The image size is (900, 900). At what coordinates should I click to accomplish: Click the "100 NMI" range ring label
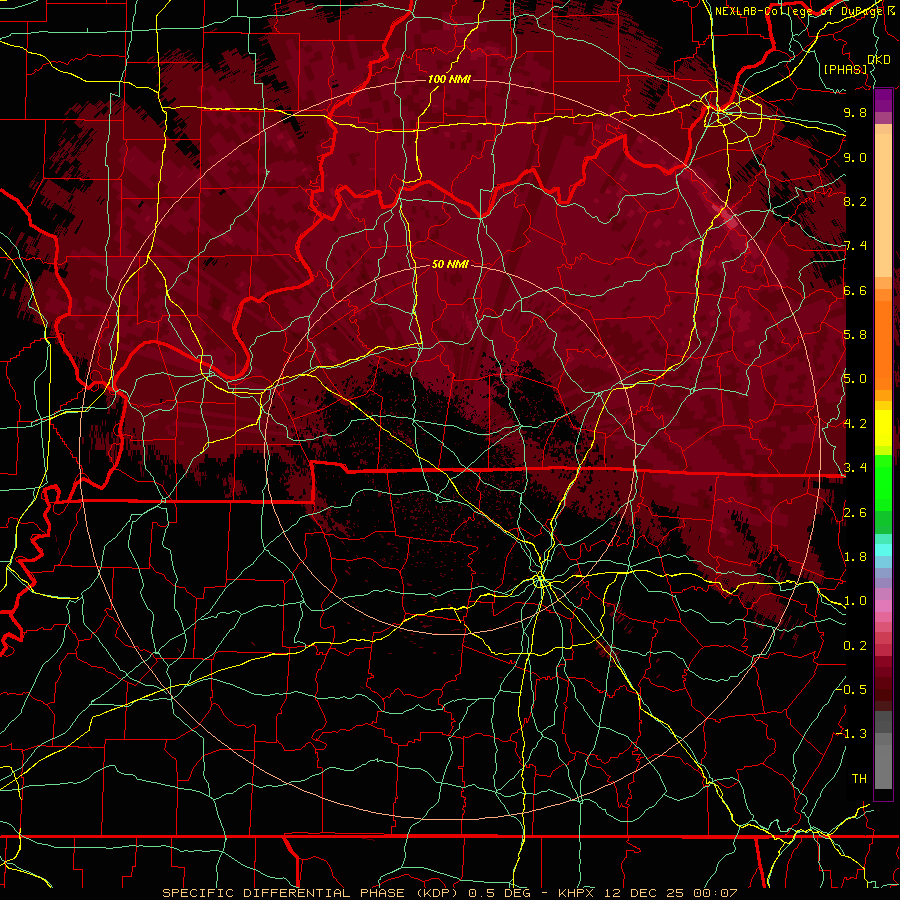coord(449,79)
